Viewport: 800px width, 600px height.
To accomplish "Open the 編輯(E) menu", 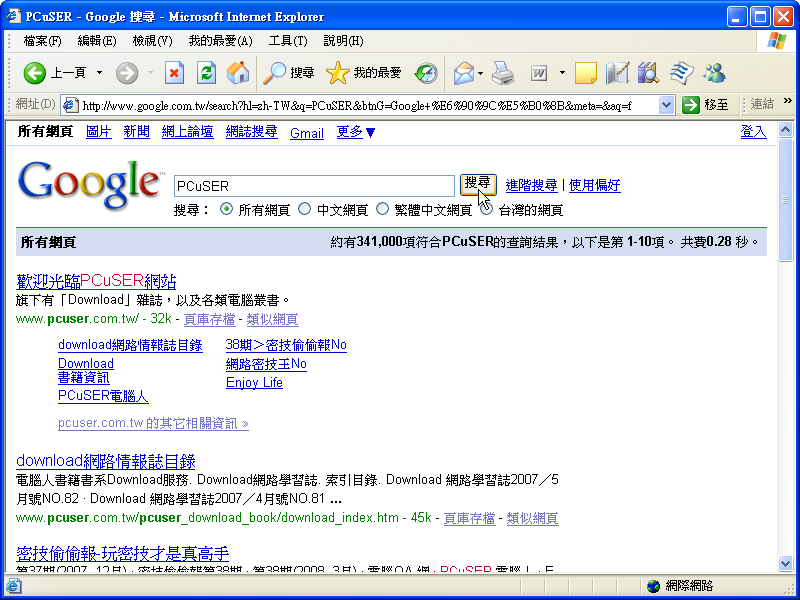I will coord(97,41).
